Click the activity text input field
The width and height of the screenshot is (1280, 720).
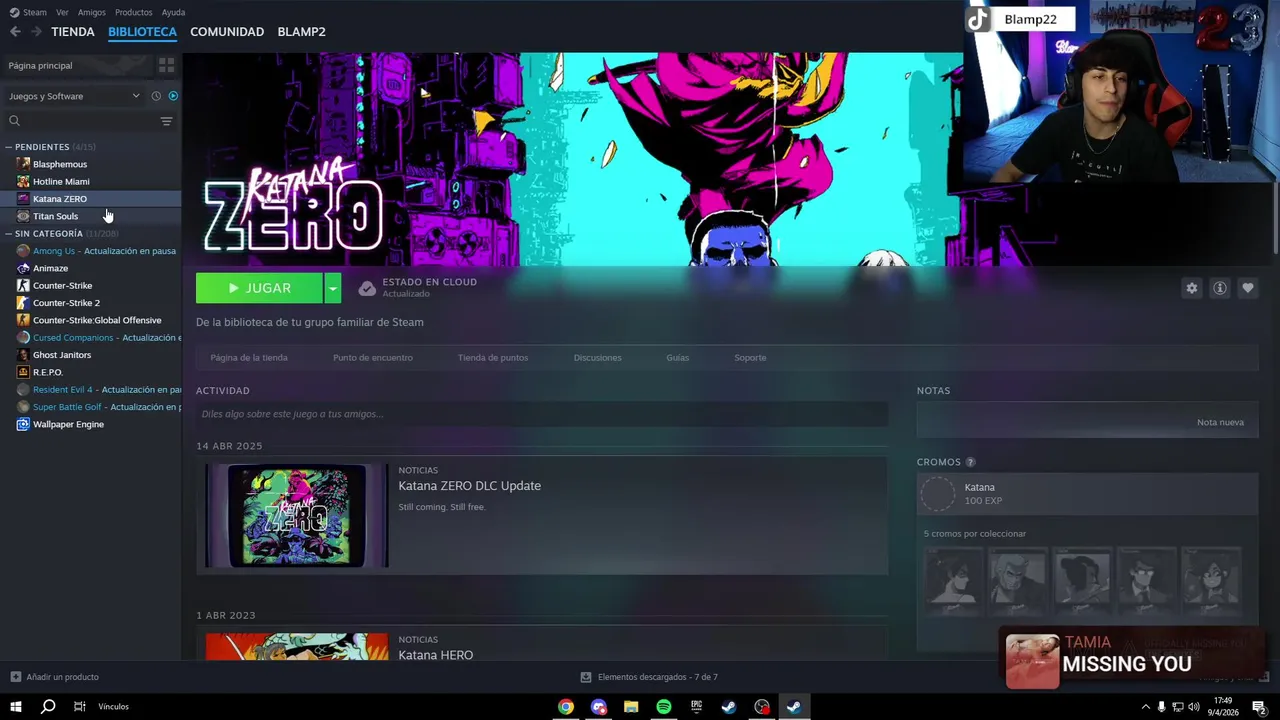coord(542,414)
